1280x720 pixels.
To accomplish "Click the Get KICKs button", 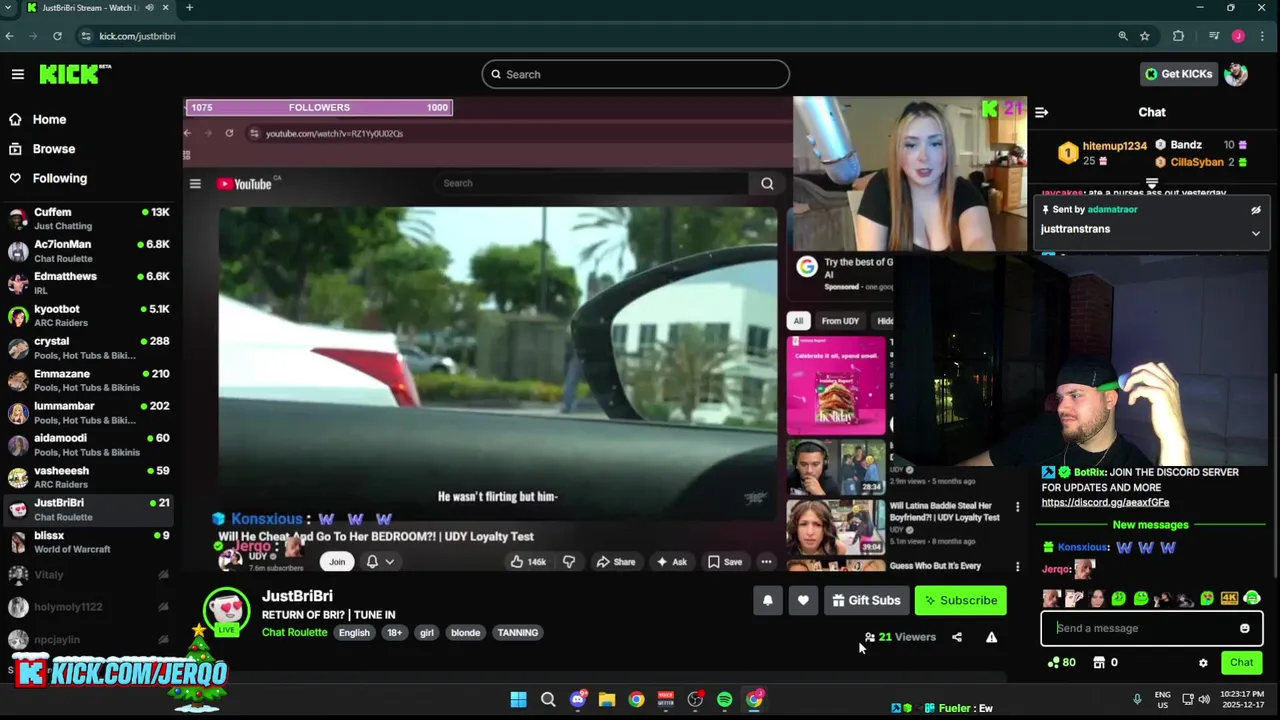I will click(1178, 74).
